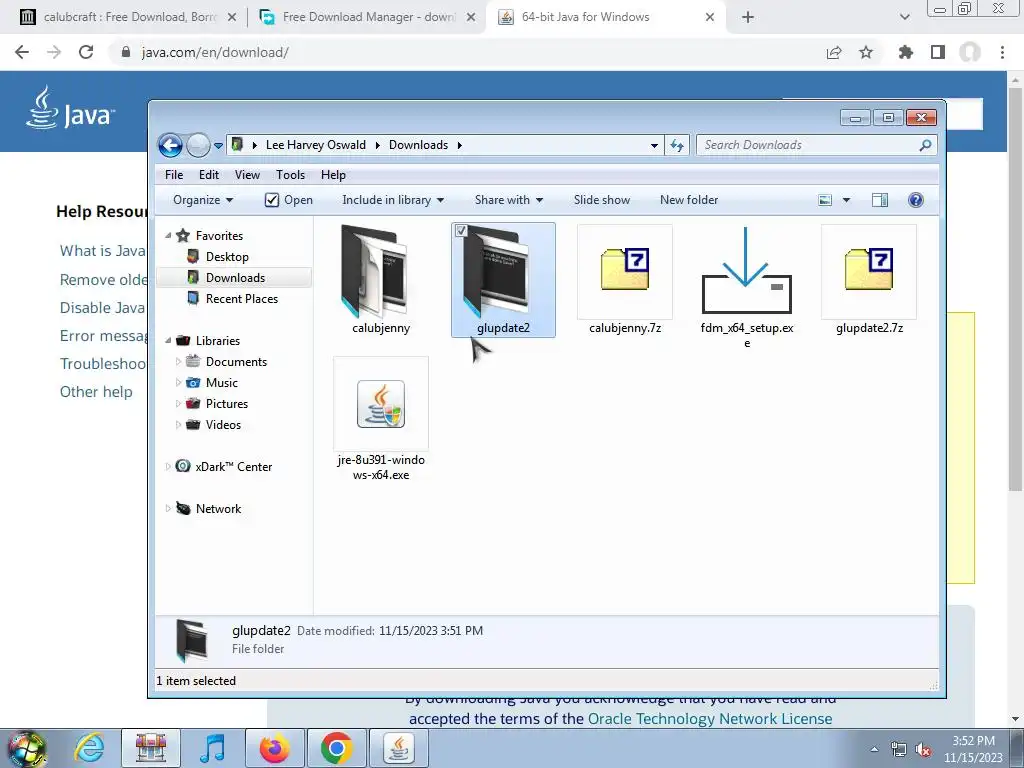The image size is (1024, 768).
Task: Open music player taskbar icon
Action: pyautogui.click(x=213, y=748)
